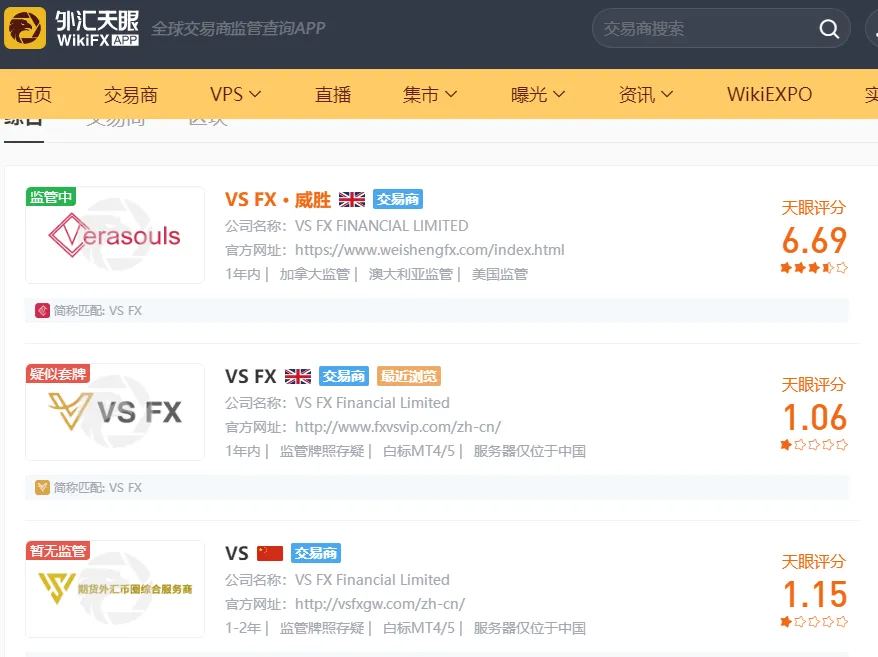Click 交易商 tag next to VS China entry

[316, 553]
